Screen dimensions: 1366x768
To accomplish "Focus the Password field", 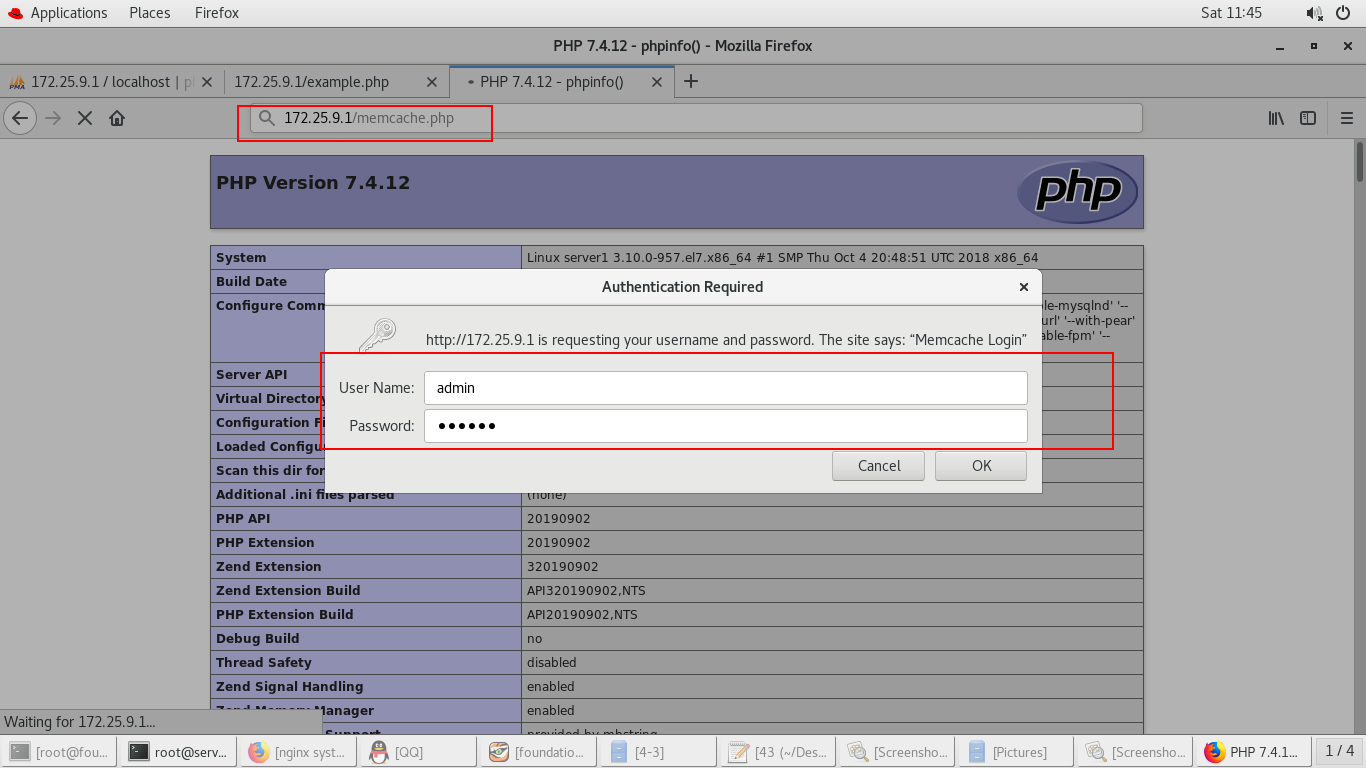I will [x=726, y=426].
